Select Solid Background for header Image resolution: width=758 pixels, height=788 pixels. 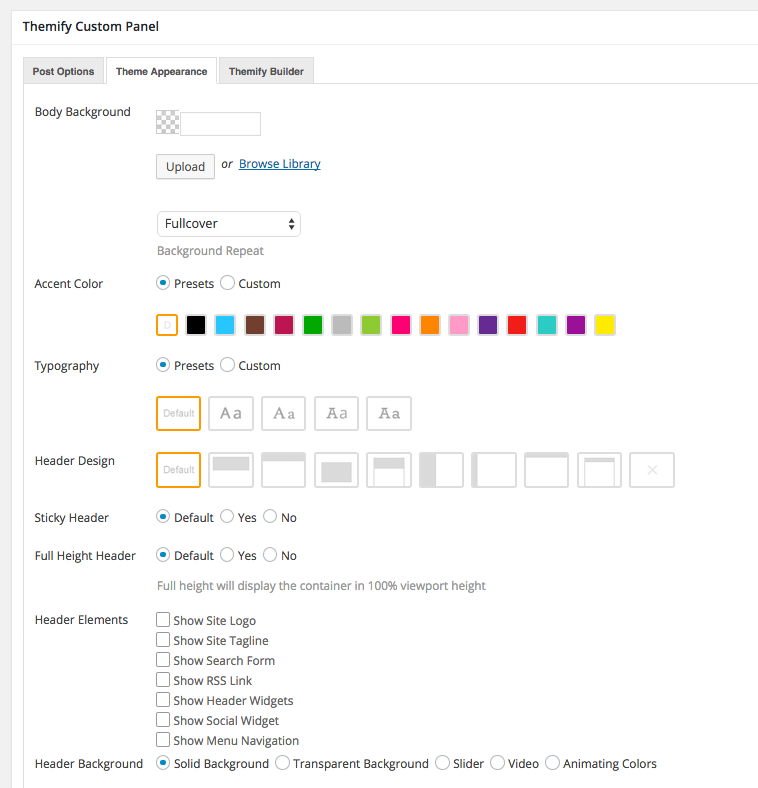tap(163, 762)
